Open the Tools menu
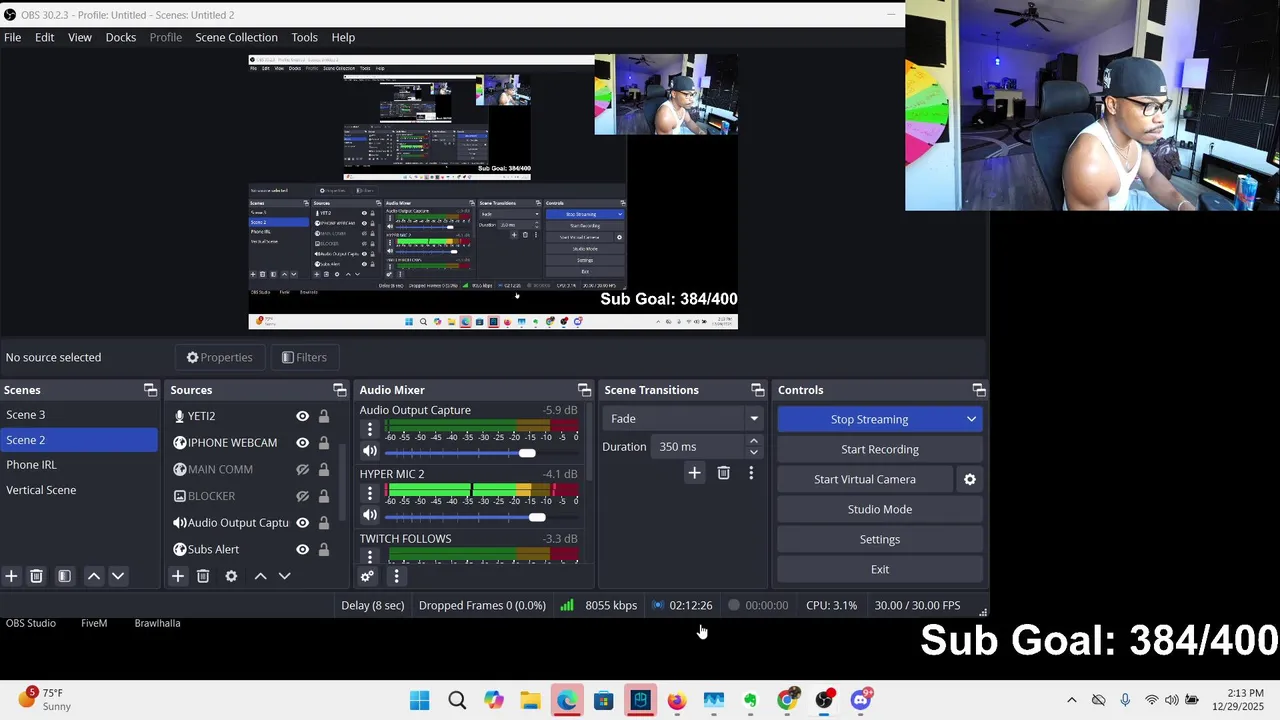Viewport: 1280px width, 720px height. (305, 37)
